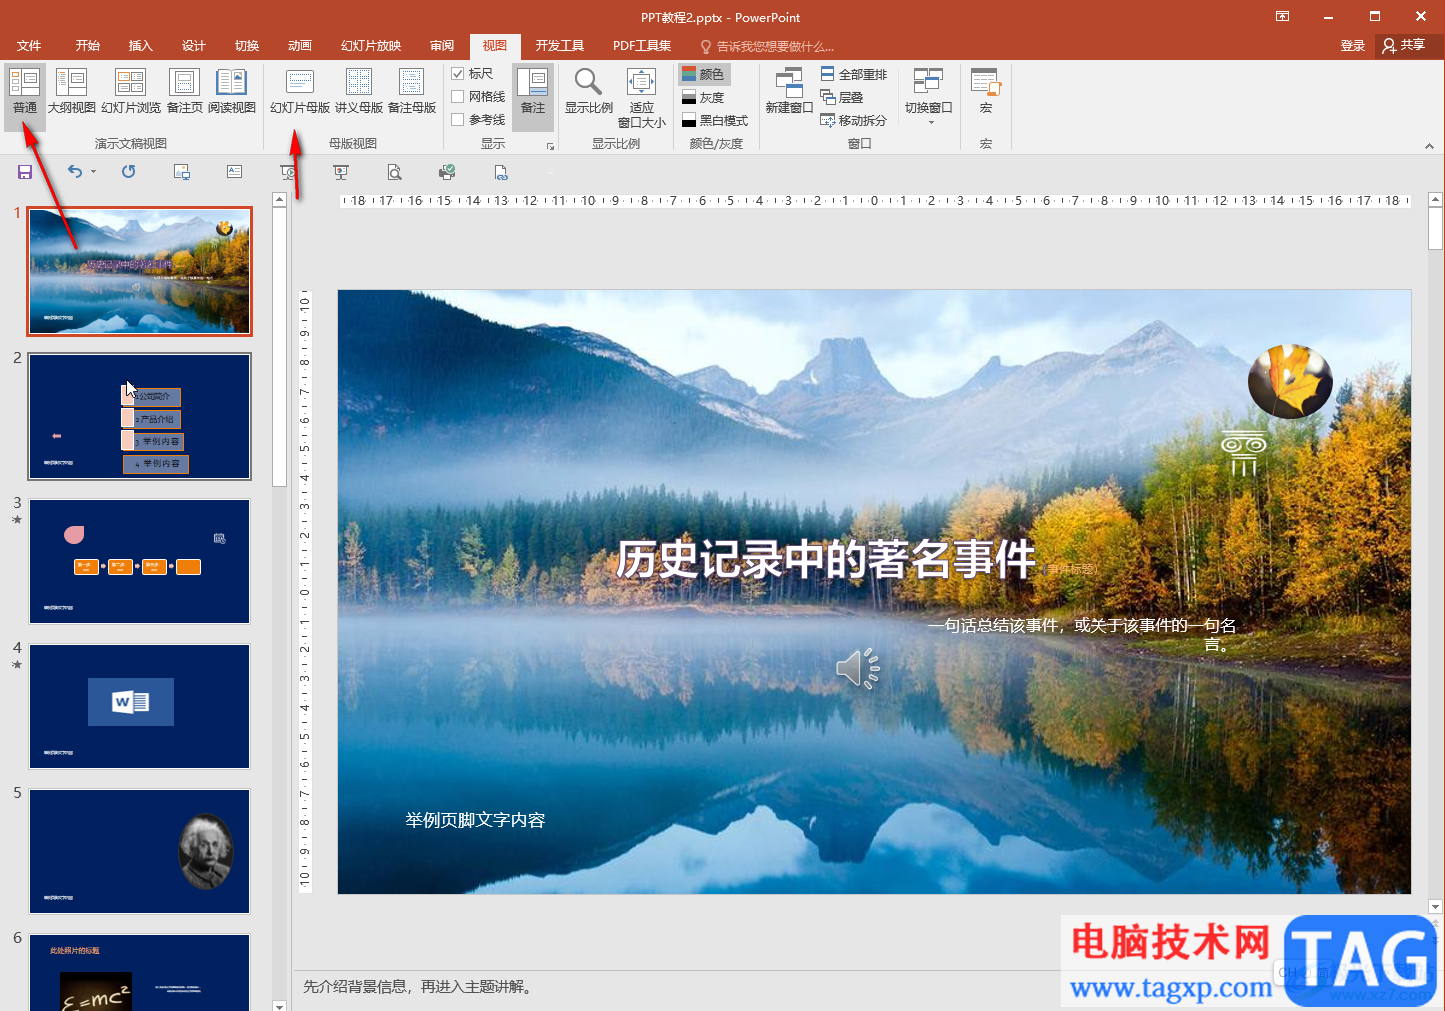
Task: Open ribbon display options in title bar
Action: click(x=1283, y=16)
